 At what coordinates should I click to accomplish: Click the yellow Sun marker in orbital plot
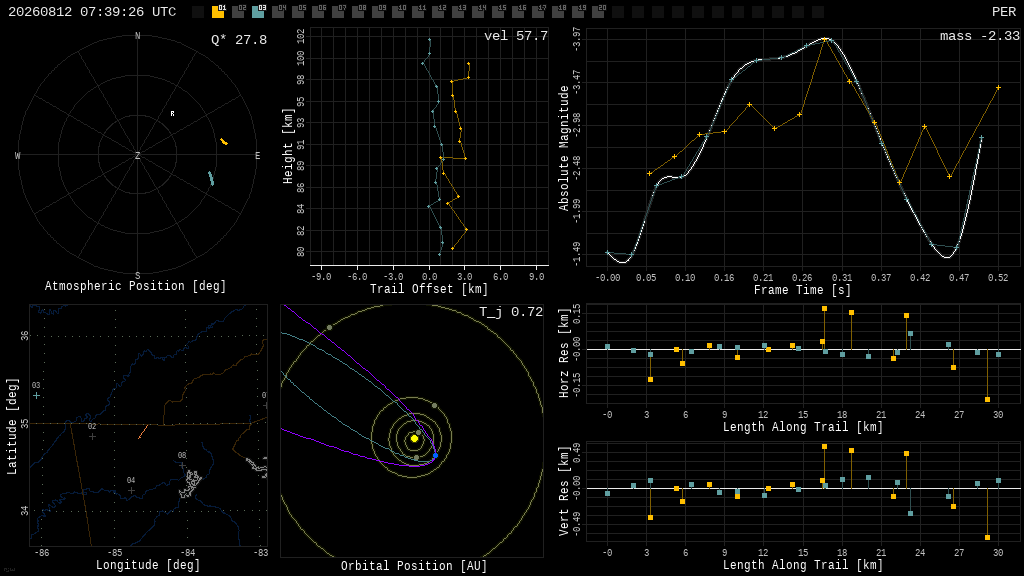tap(414, 438)
